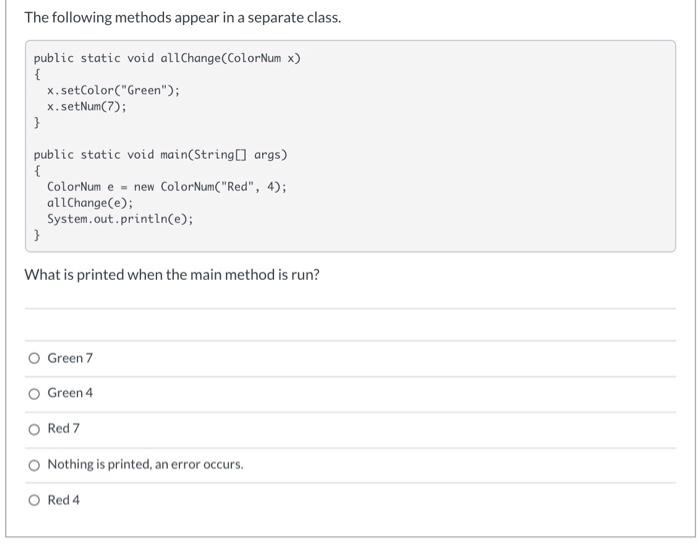Mark the "Red 4" radio button

[35, 500]
